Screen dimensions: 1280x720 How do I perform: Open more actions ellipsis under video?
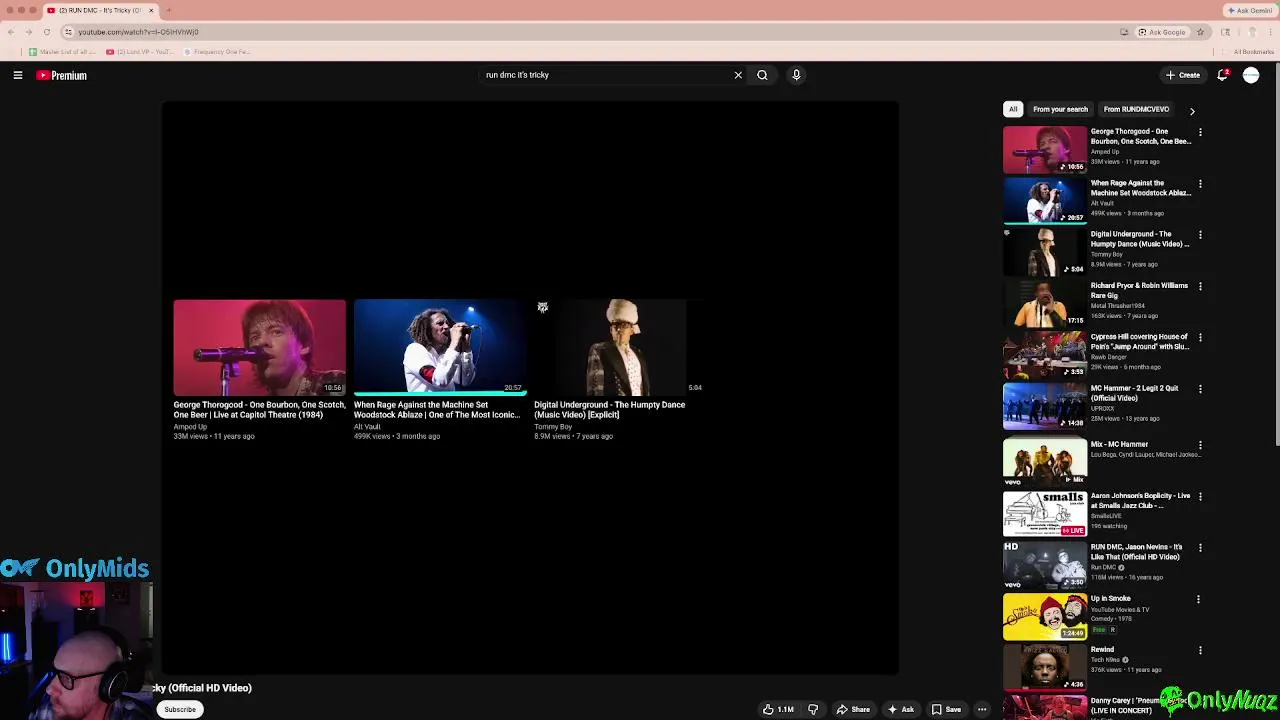pyautogui.click(x=982, y=709)
